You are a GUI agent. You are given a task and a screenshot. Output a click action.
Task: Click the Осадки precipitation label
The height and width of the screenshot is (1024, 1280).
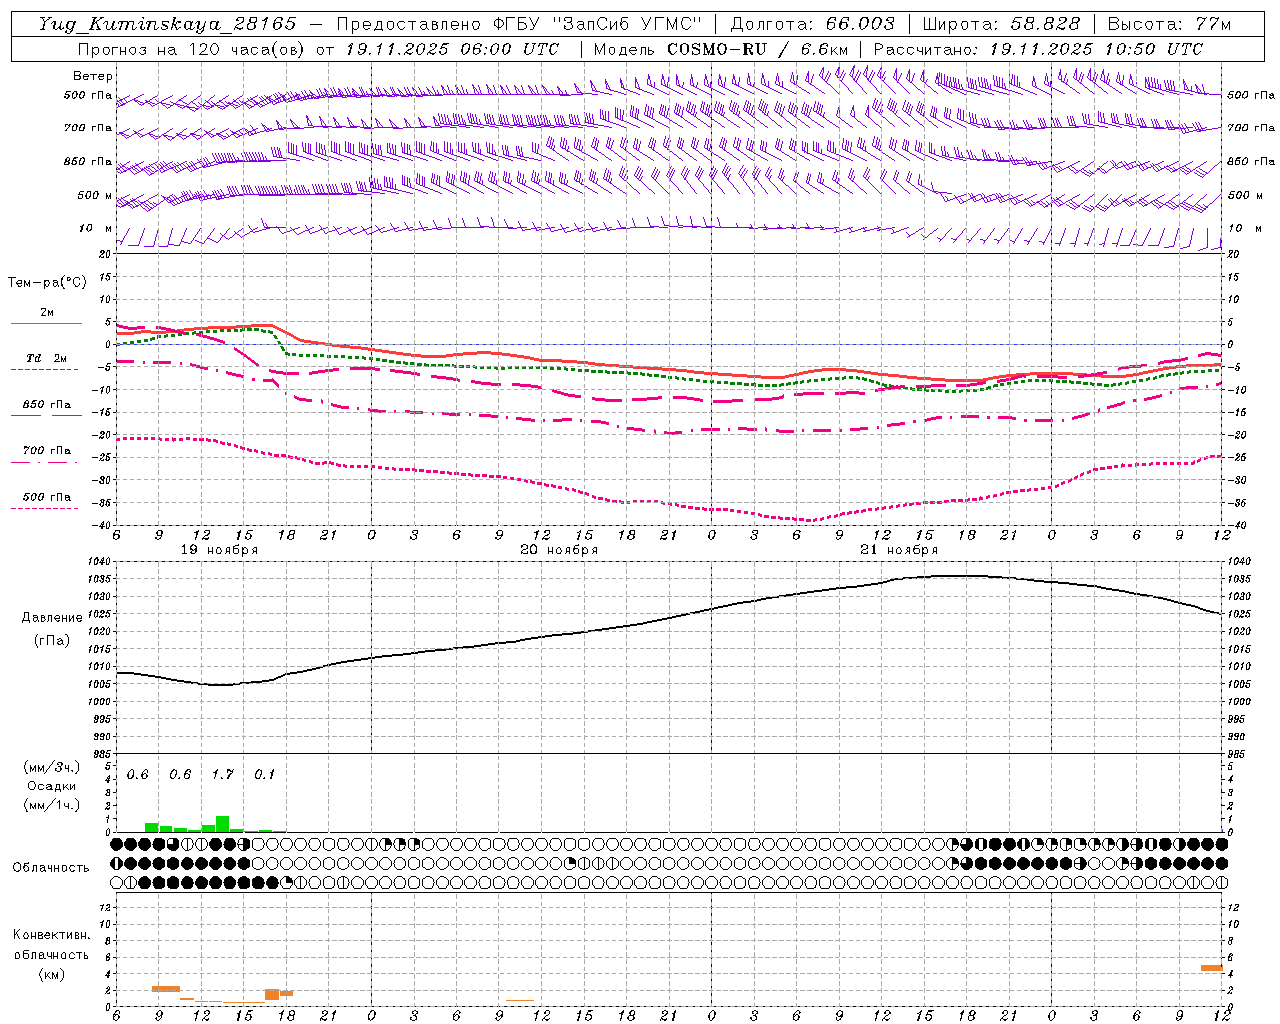[x=52, y=786]
